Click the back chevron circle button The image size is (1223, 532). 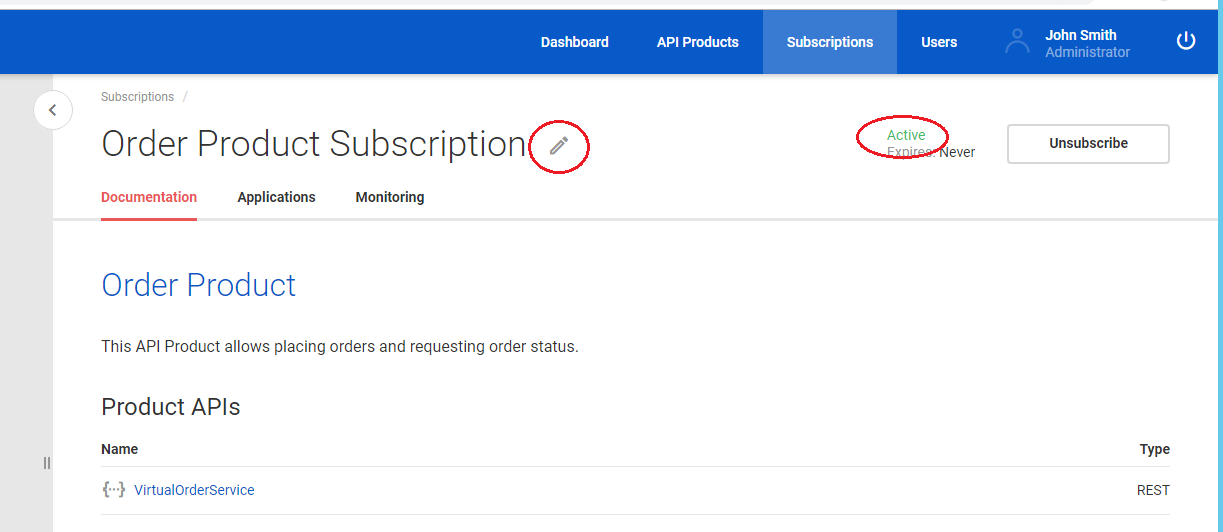pyautogui.click(x=53, y=110)
